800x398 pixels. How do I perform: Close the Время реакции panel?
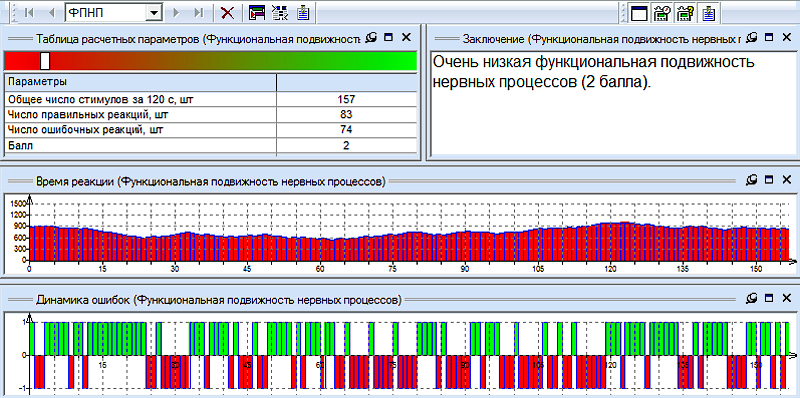(x=787, y=180)
